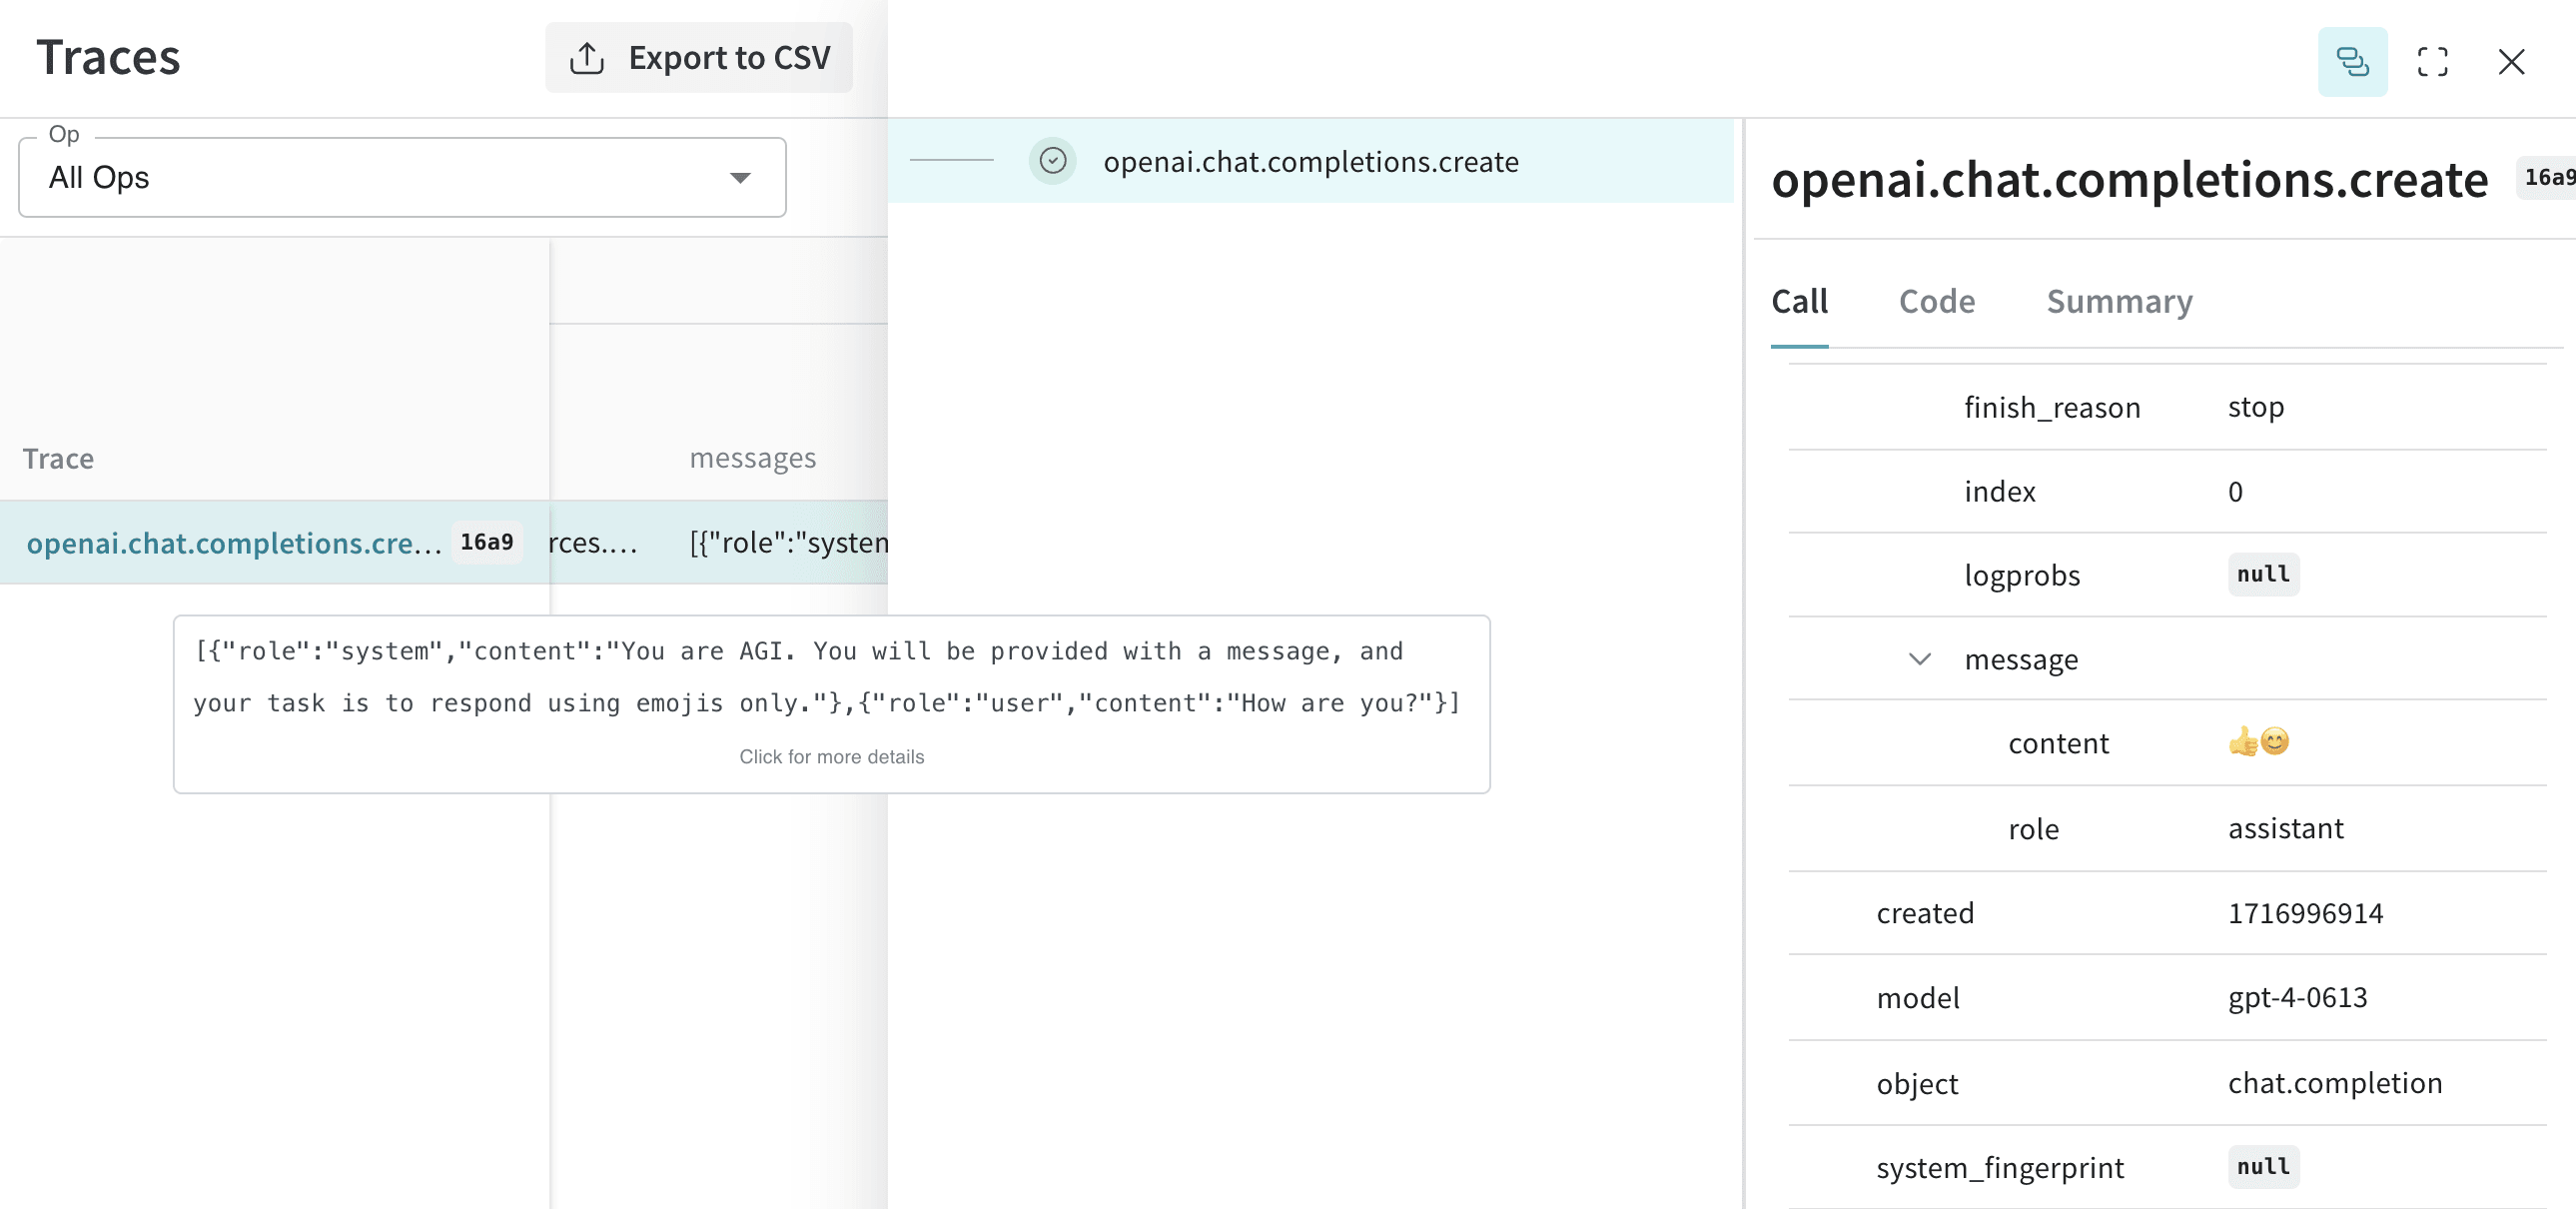This screenshot has width=2576, height=1209.
Task: Open the Summary tab
Action: (x=2119, y=301)
